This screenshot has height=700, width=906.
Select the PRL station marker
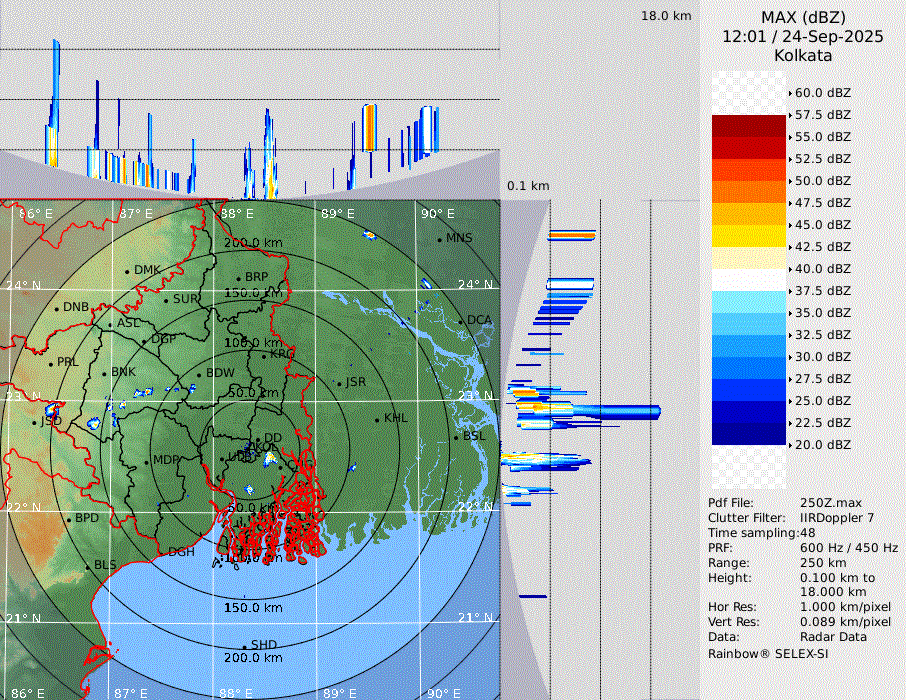(x=50, y=363)
